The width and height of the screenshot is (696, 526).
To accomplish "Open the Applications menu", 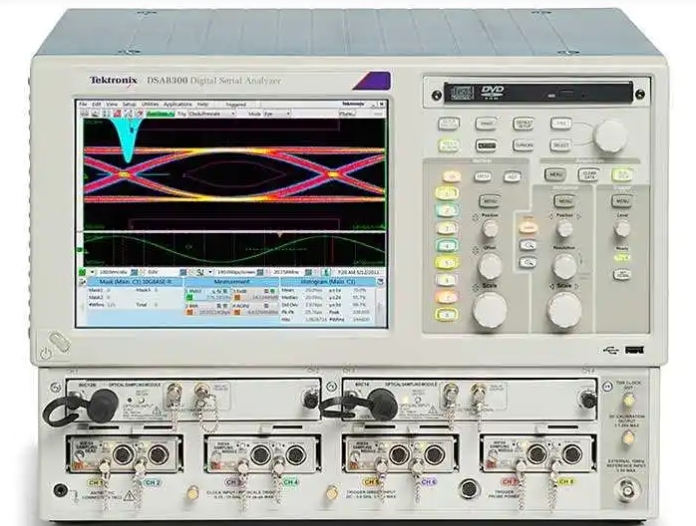I will (178, 104).
